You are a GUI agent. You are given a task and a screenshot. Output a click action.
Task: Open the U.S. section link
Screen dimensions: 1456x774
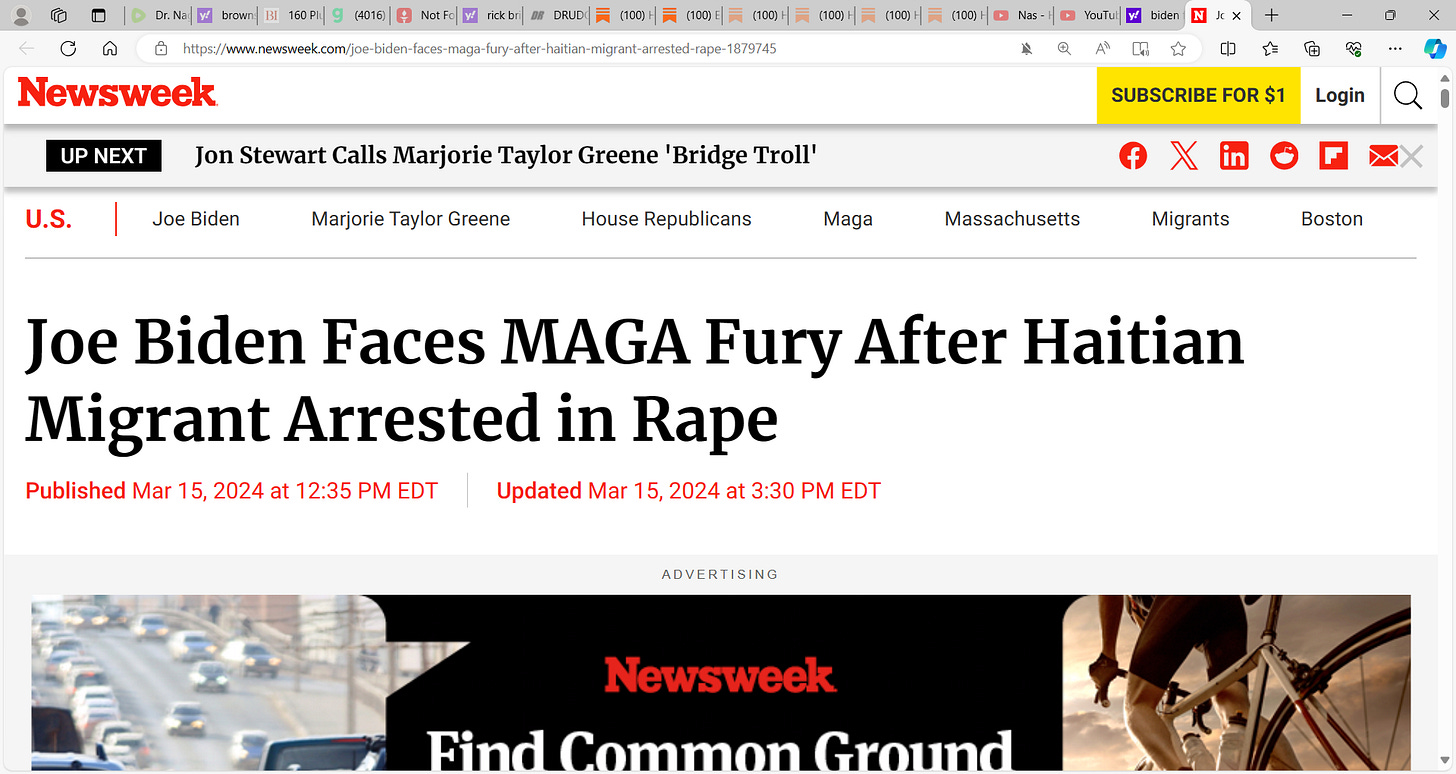coord(49,219)
